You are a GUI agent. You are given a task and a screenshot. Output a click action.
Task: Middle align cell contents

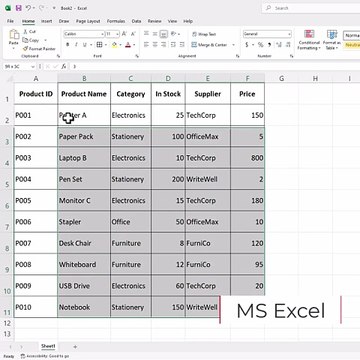pos(155,34)
